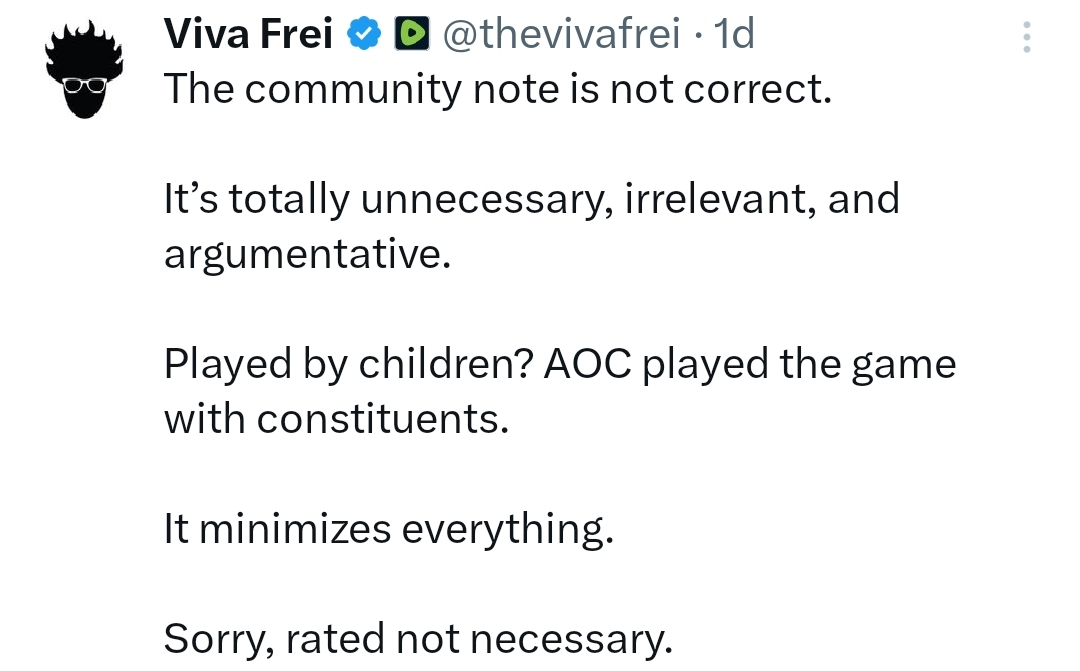
Task: Click the sentence "It minimizes everything."
Action: pyautogui.click(x=388, y=528)
